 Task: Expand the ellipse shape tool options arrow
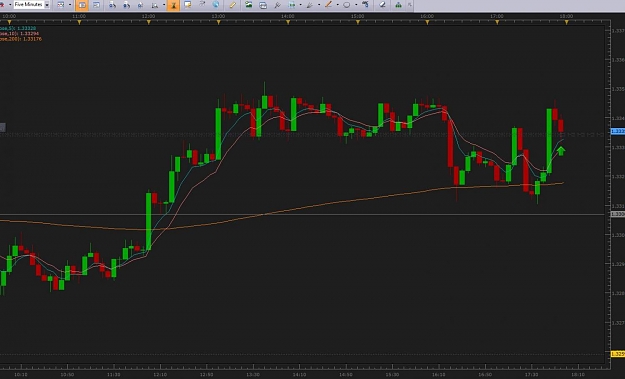tap(356, 5)
